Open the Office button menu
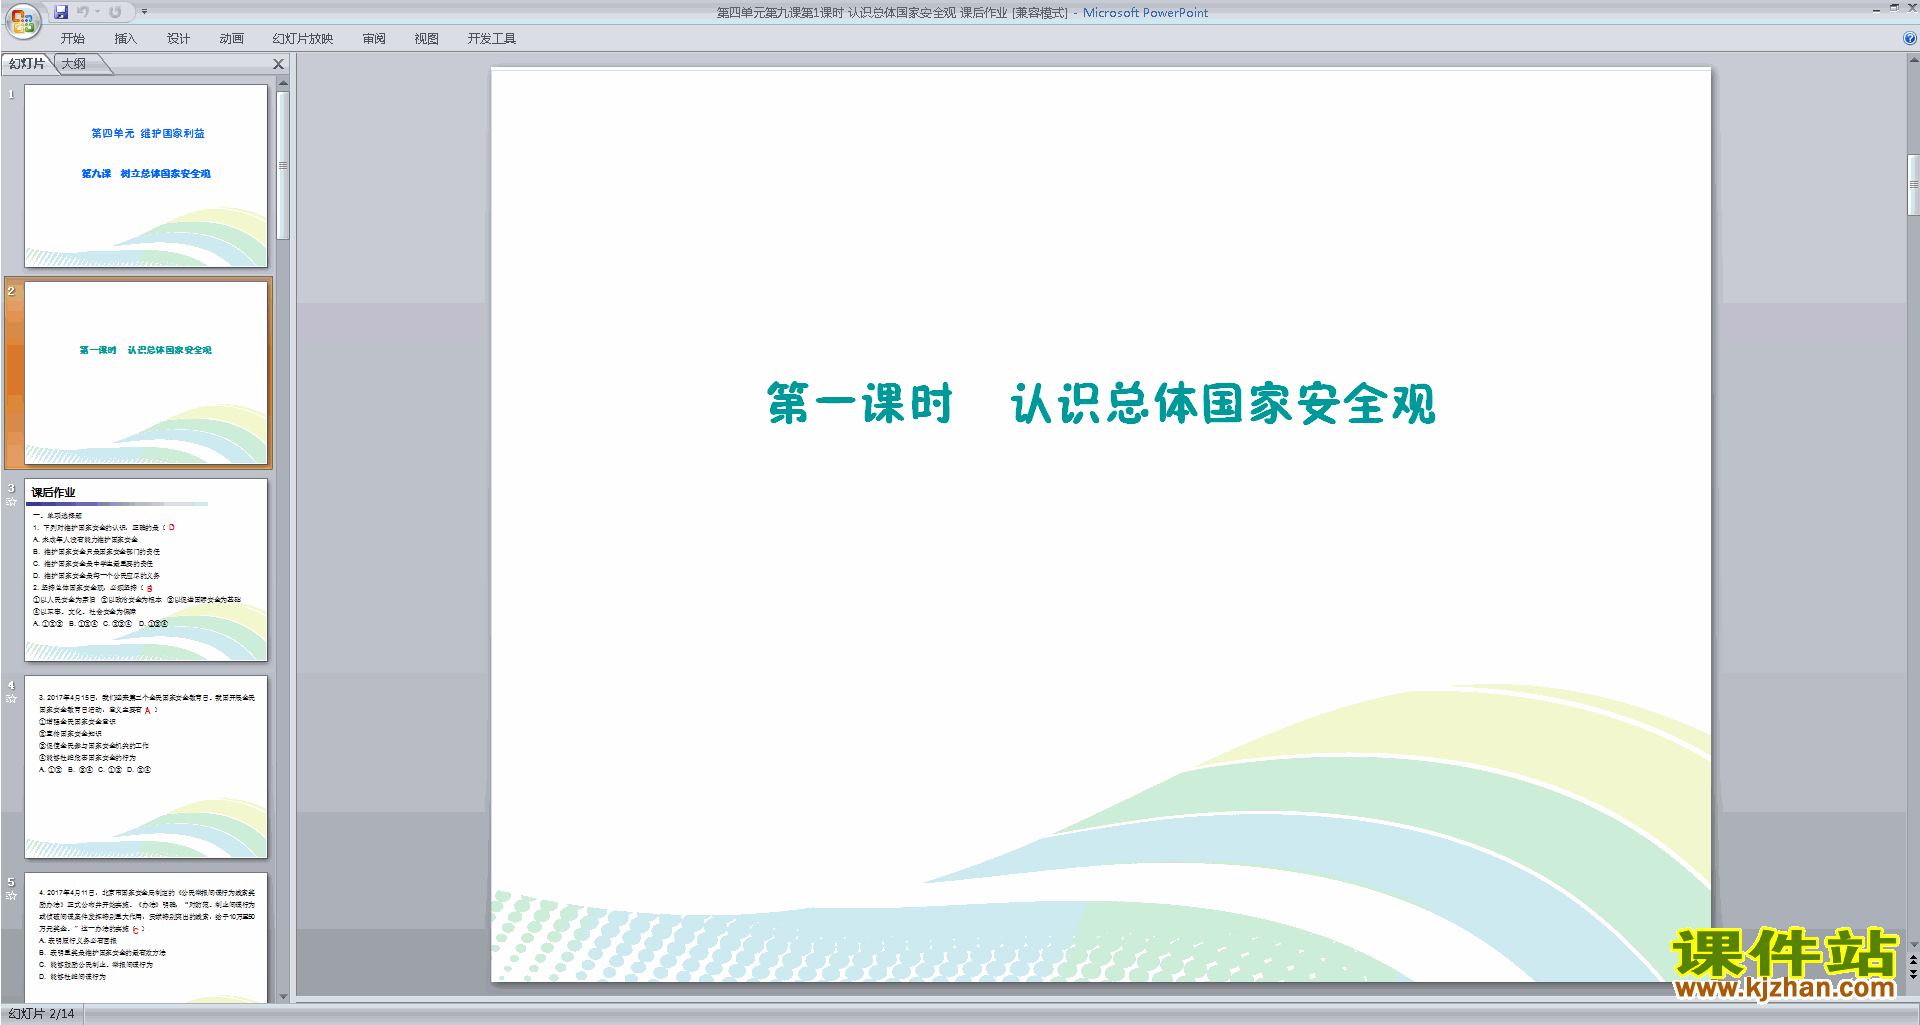The image size is (1920, 1025). 22,20
